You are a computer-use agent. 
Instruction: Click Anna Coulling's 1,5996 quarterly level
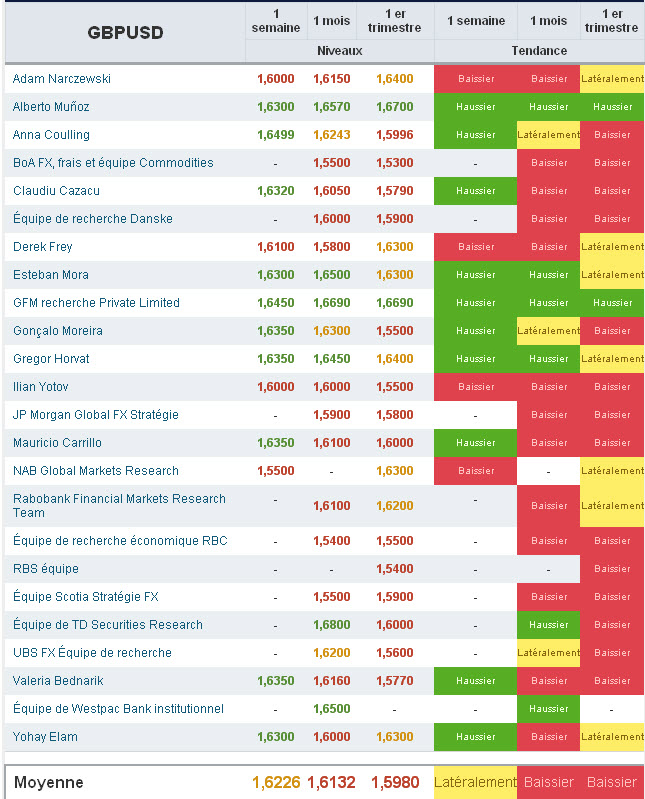(x=395, y=135)
